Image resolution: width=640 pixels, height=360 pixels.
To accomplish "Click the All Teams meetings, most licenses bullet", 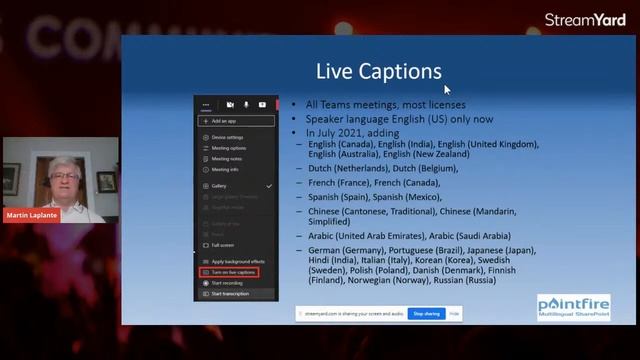I will click(386, 105).
